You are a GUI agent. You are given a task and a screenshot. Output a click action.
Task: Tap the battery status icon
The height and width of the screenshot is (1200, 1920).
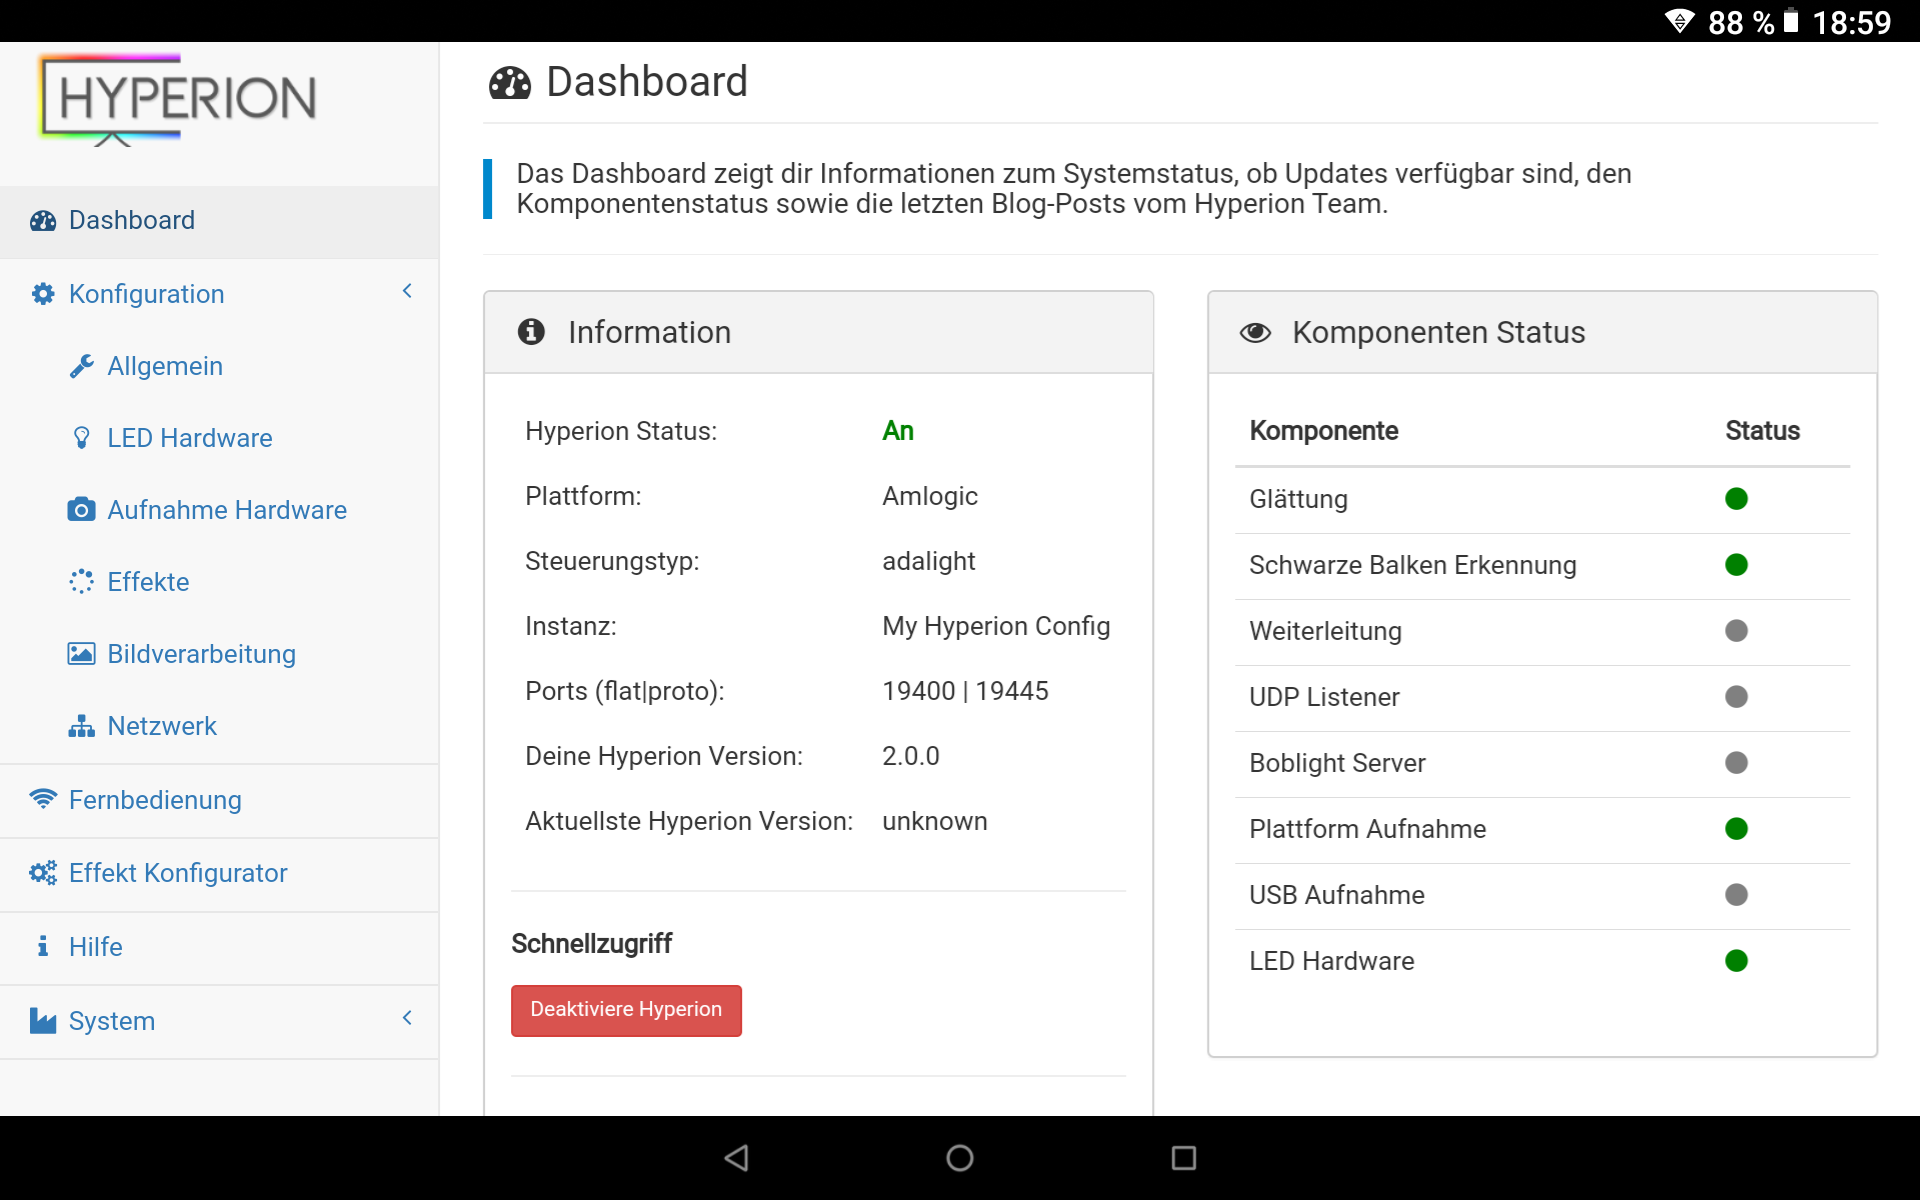(1791, 21)
